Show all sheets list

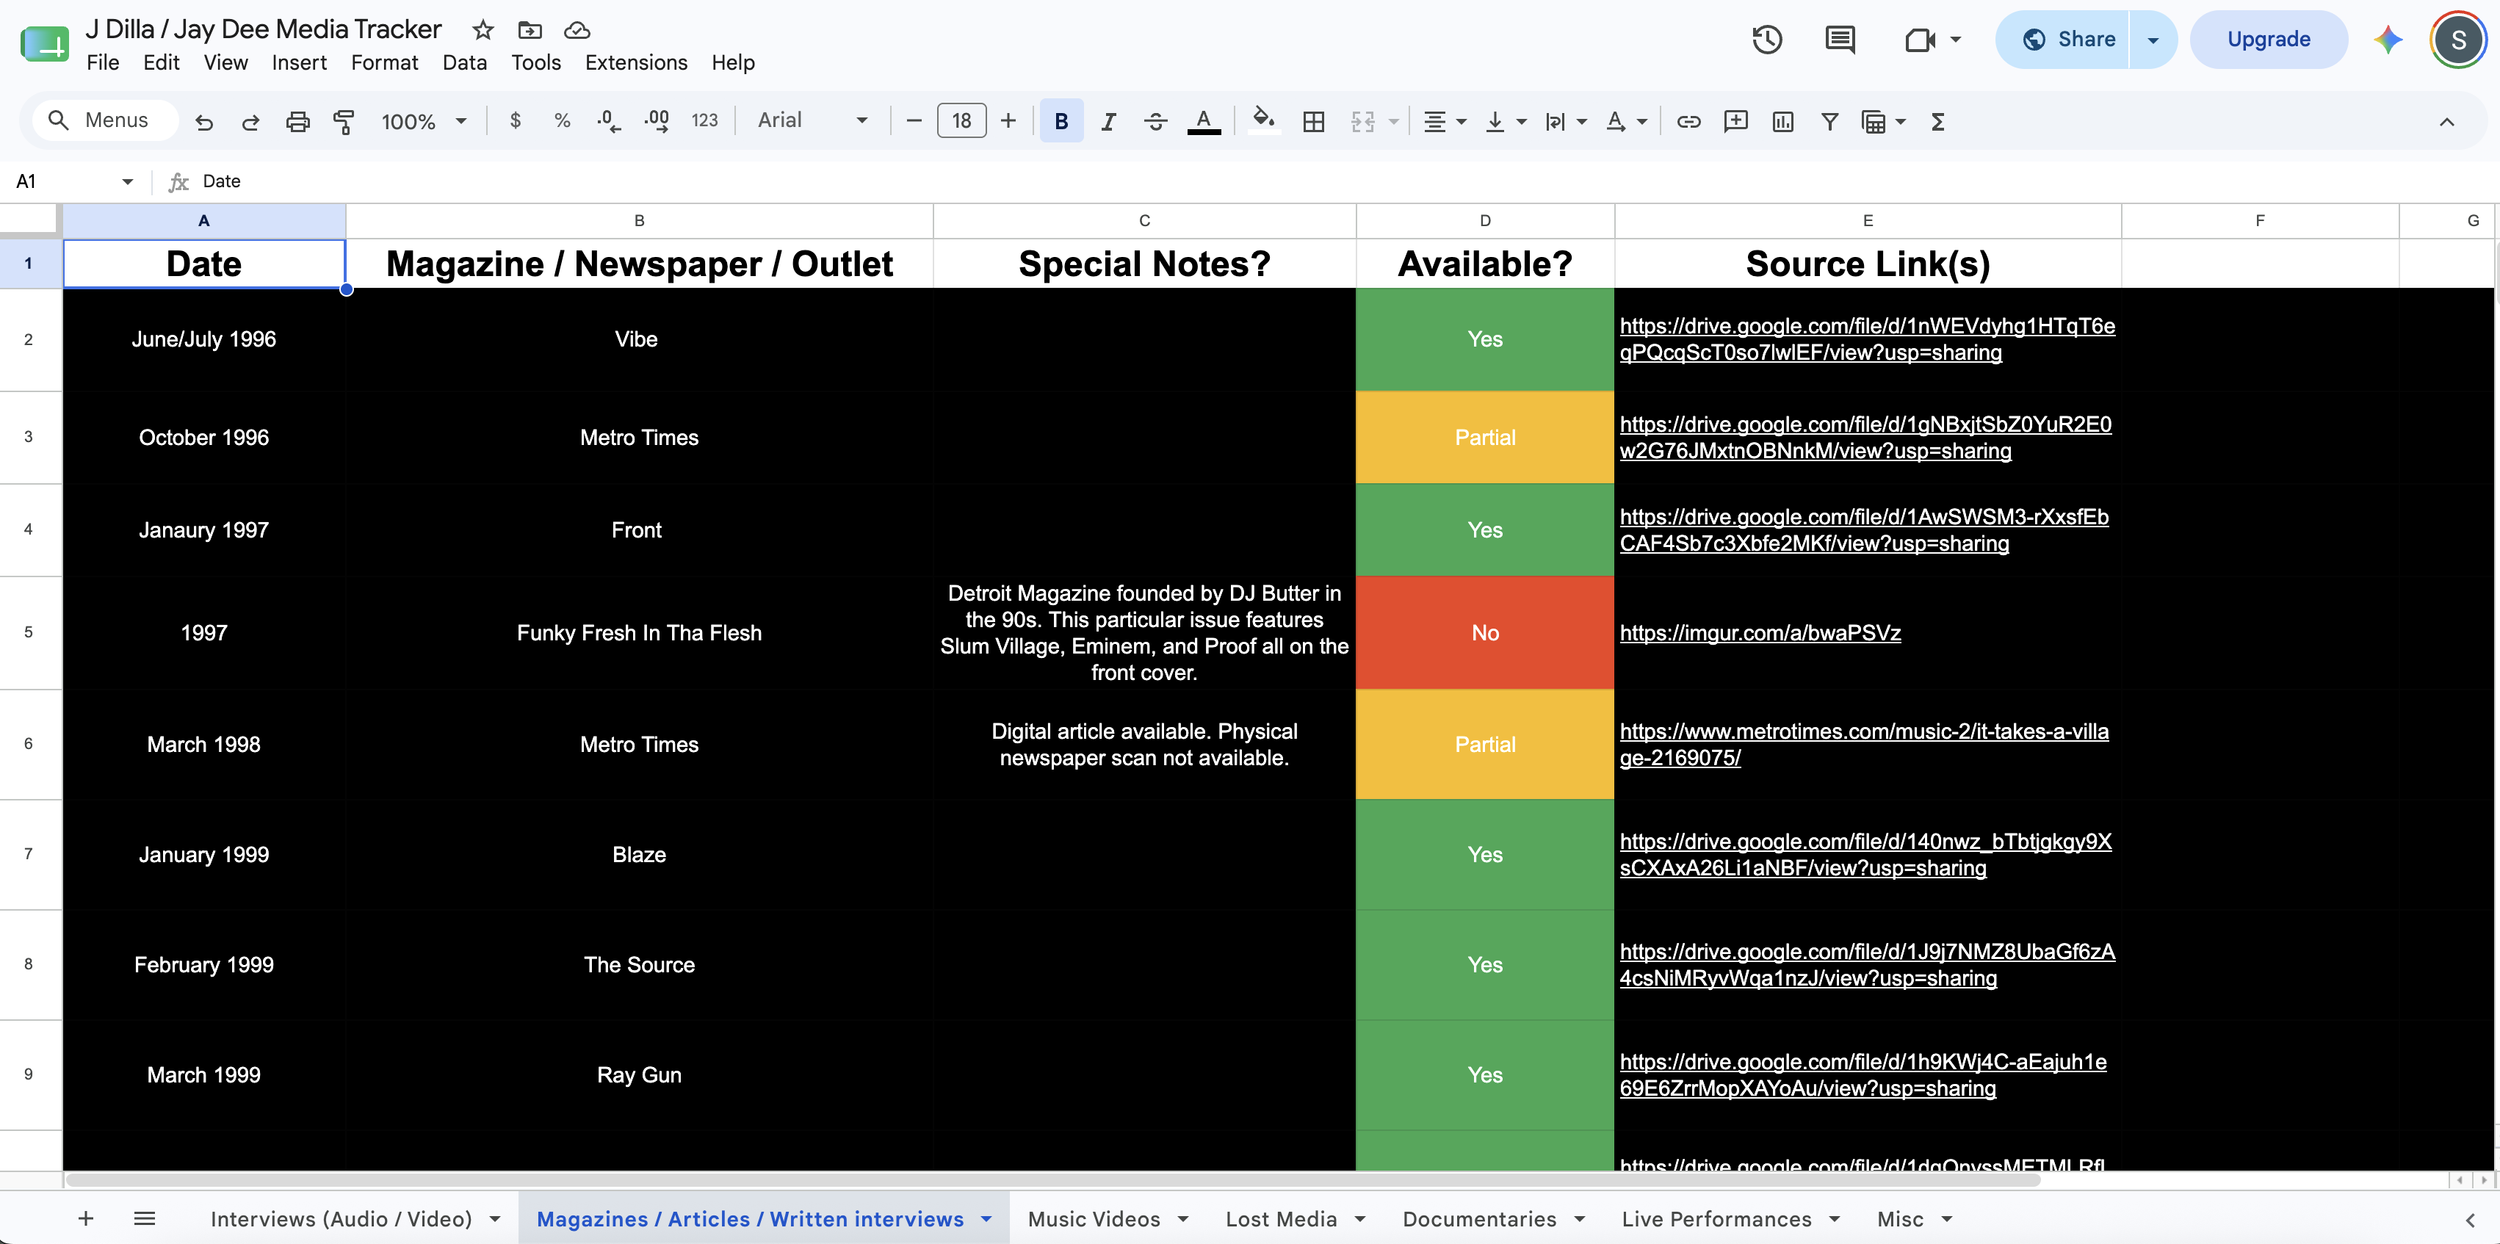tap(144, 1218)
